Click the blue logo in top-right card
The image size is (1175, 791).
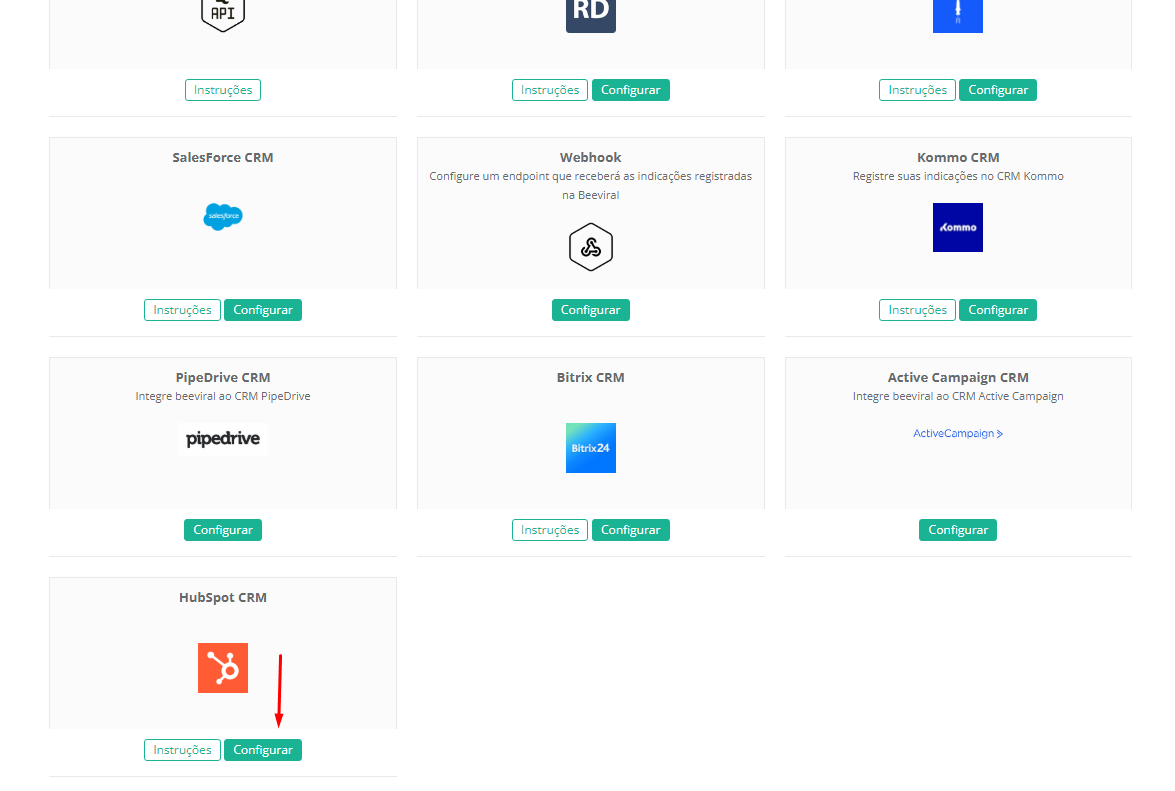958,16
